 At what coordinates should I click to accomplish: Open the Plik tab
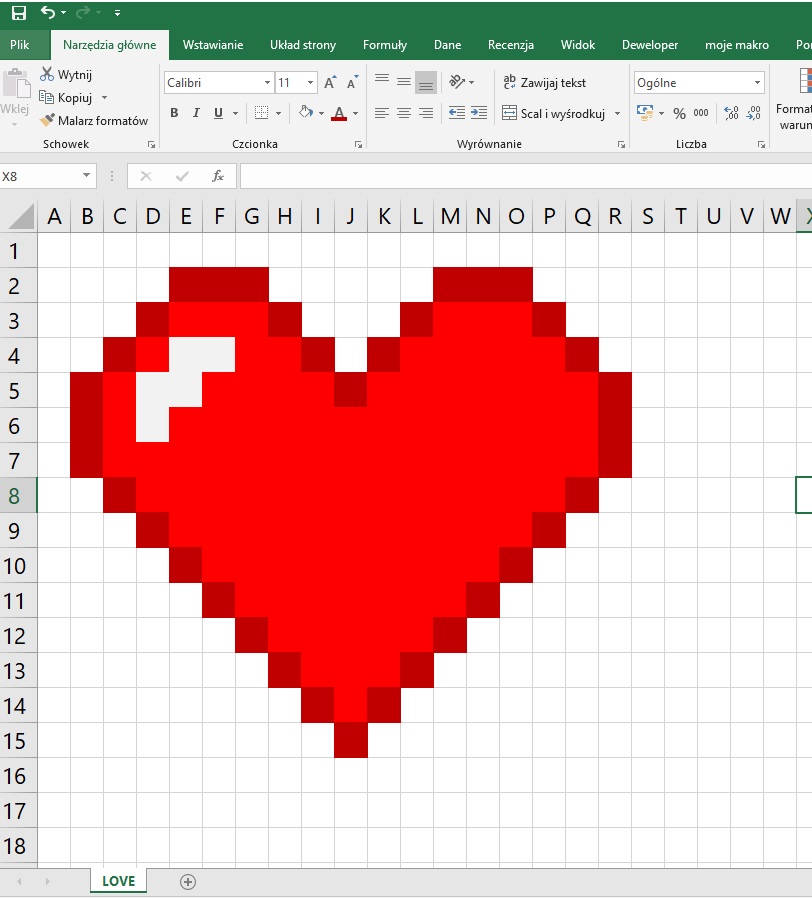tap(19, 45)
